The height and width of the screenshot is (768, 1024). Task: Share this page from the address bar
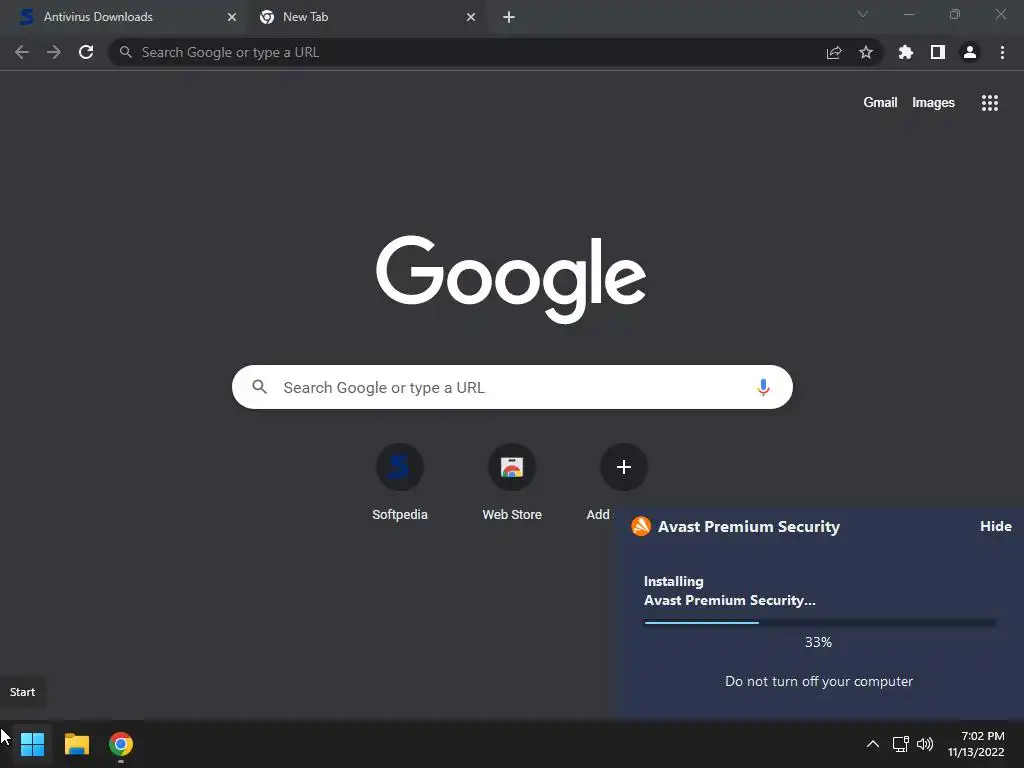pos(834,52)
